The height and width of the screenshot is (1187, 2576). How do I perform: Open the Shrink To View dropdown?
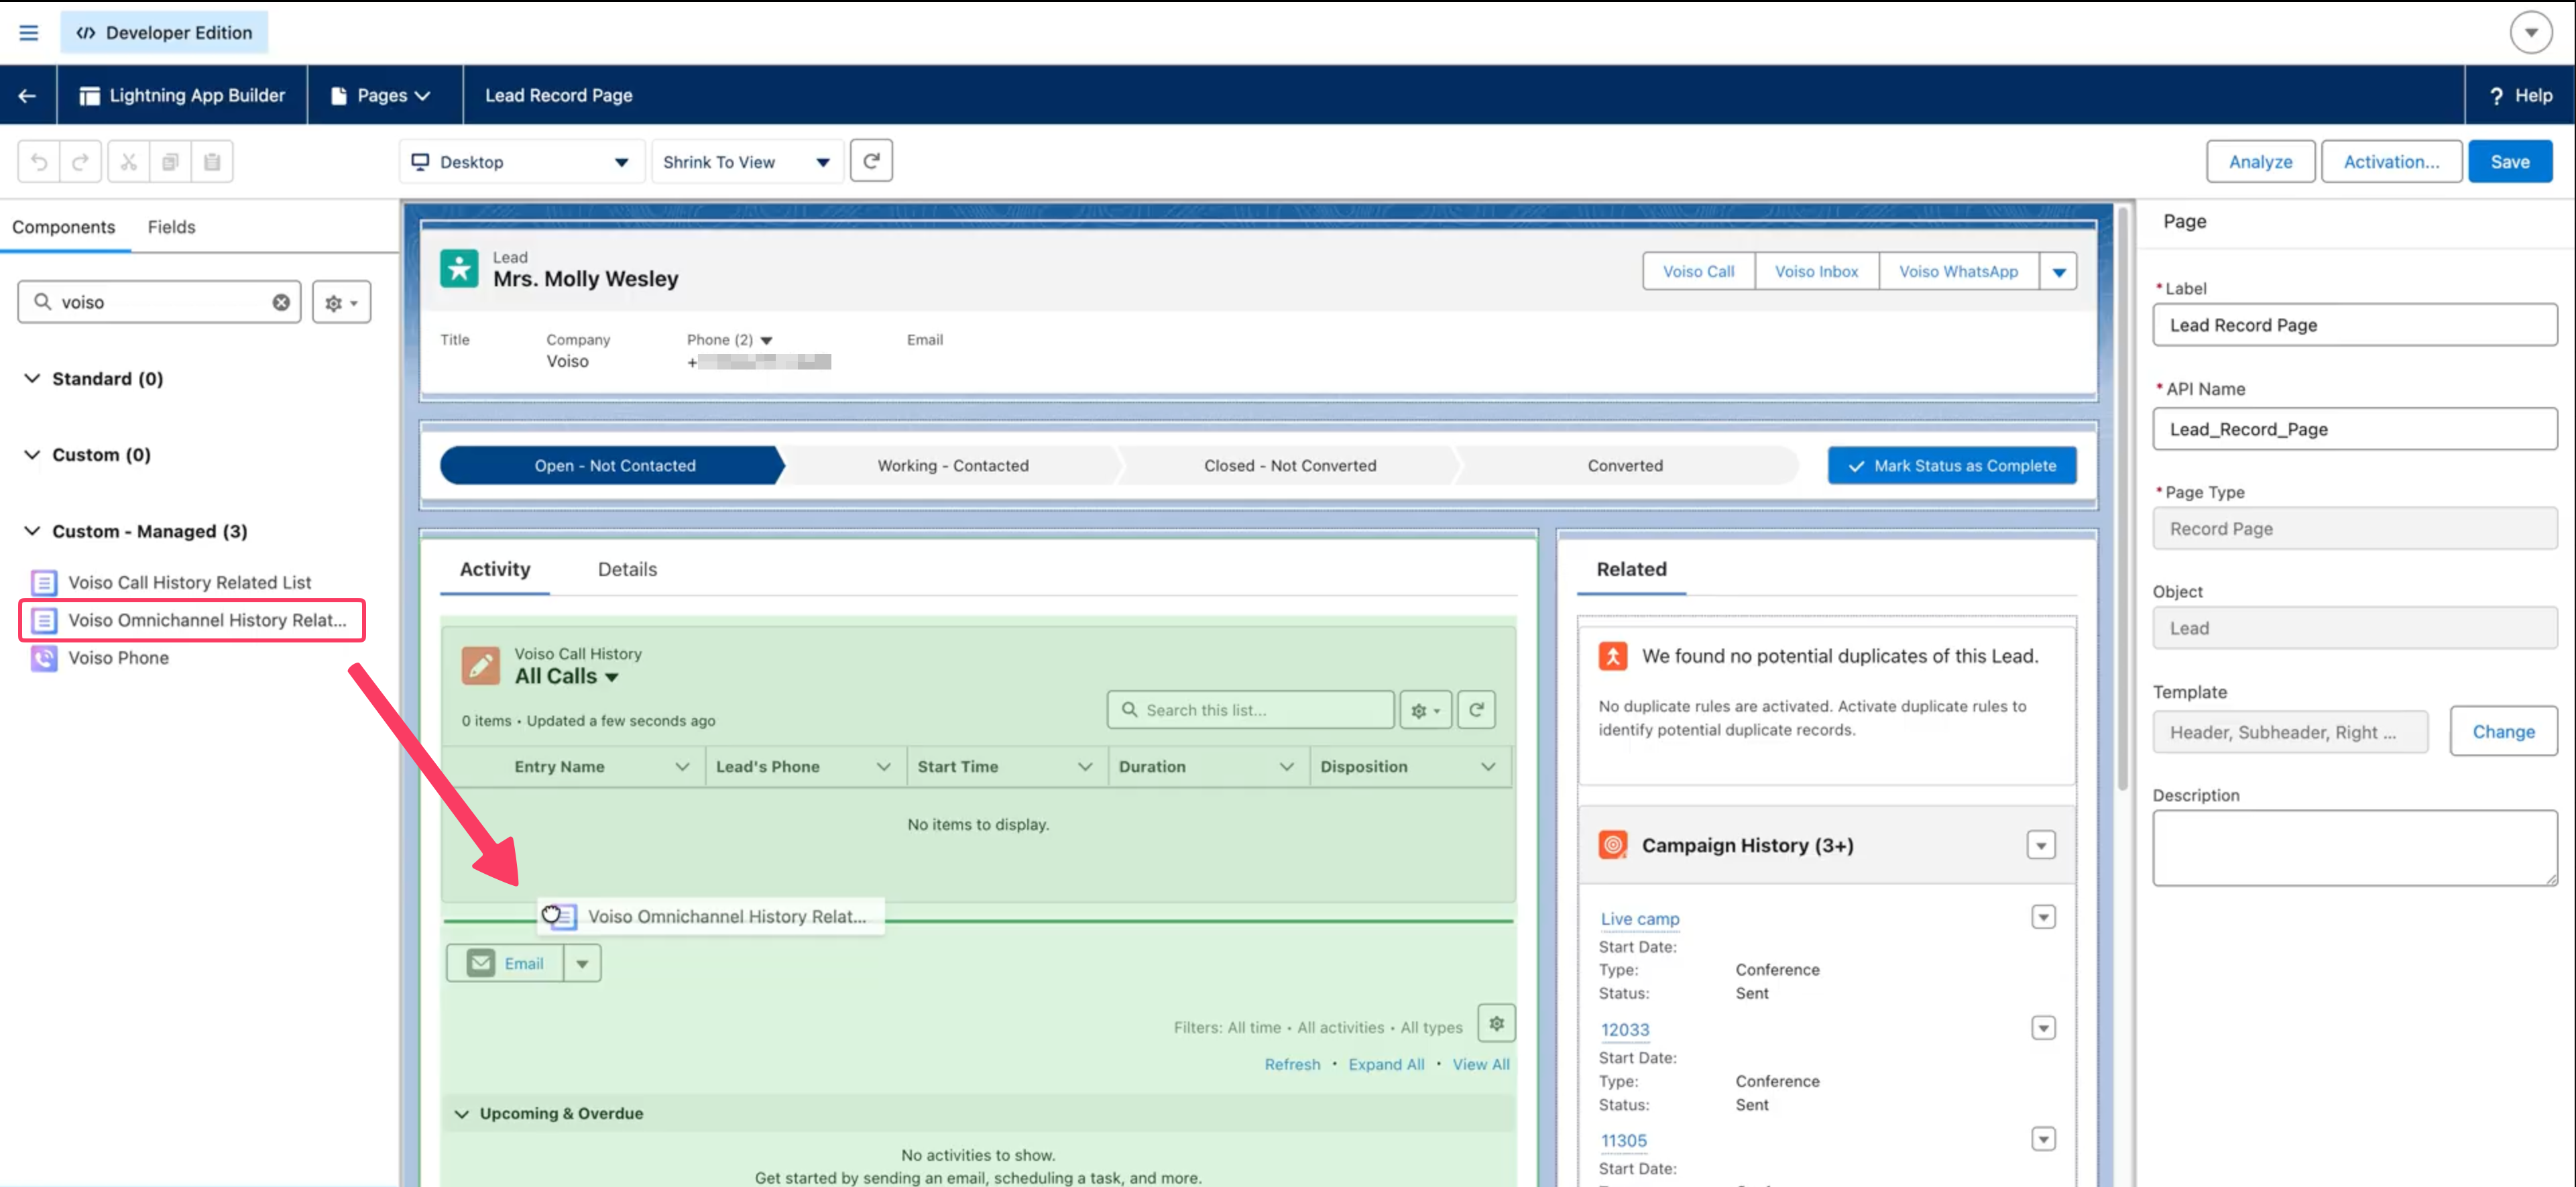747,161
